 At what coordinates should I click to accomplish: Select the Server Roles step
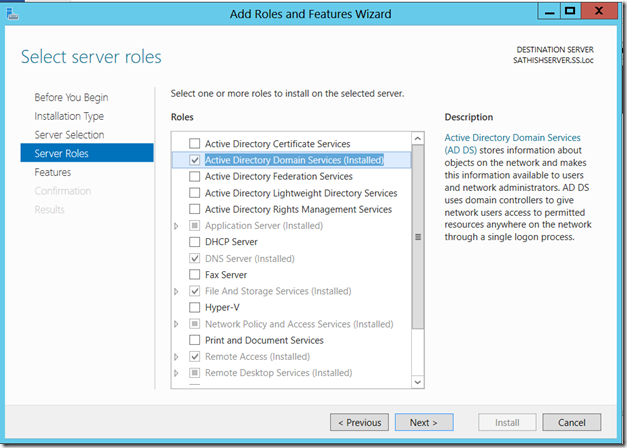point(87,153)
